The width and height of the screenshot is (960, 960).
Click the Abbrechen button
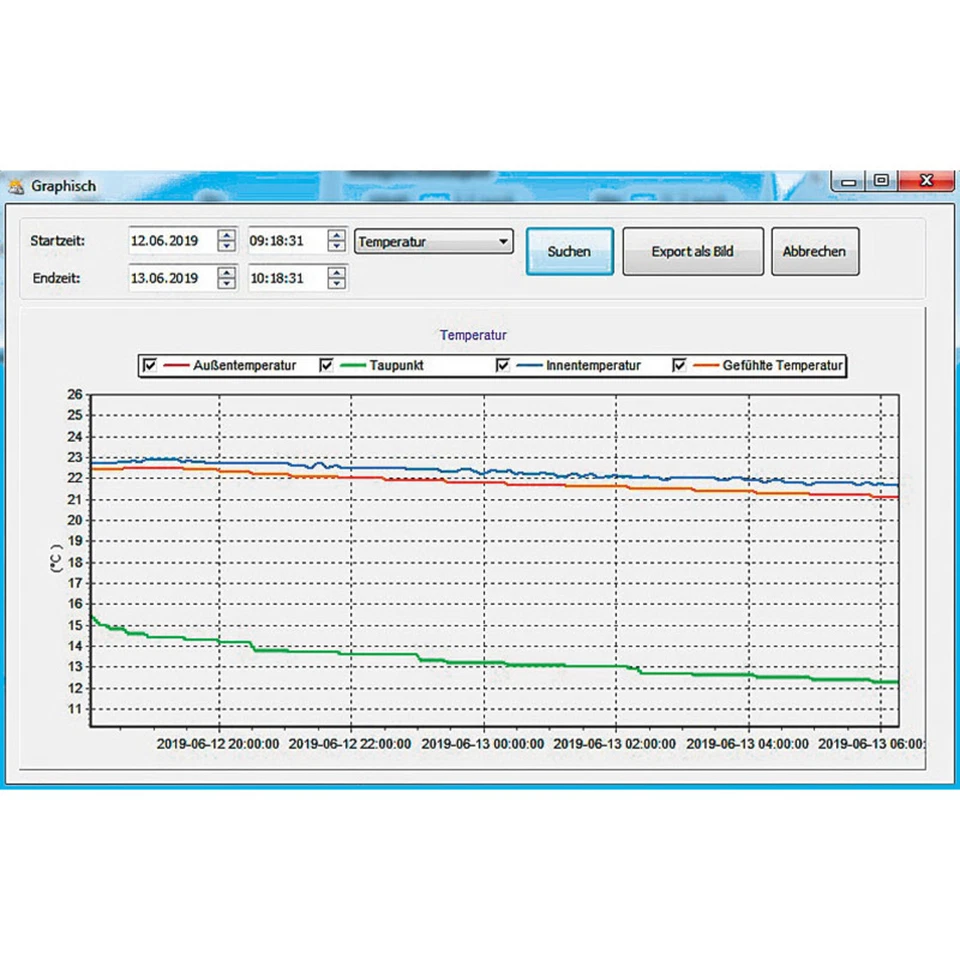point(815,251)
